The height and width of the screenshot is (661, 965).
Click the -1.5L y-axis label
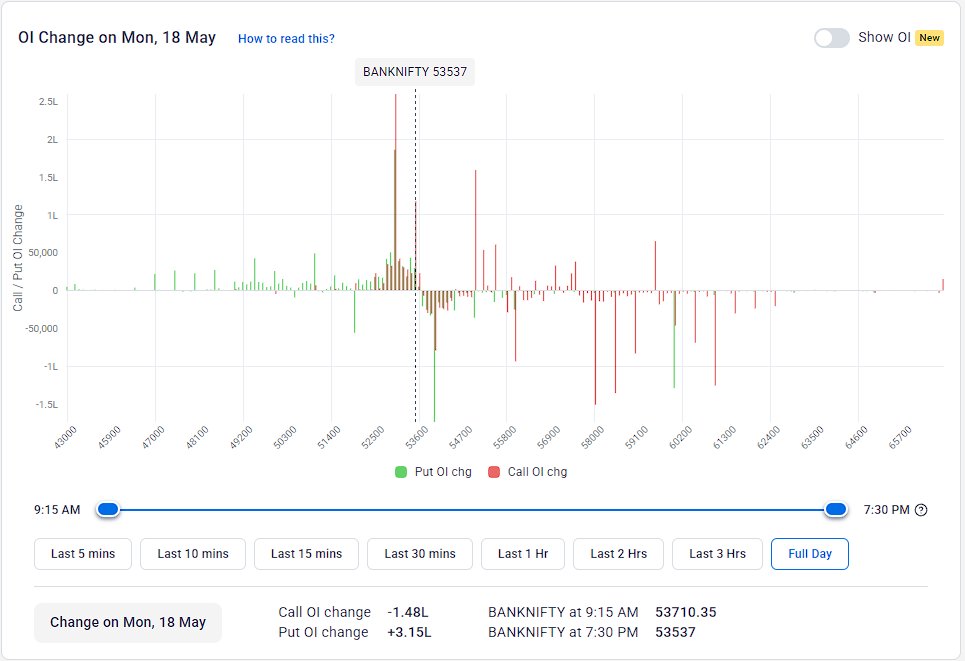tap(46, 404)
